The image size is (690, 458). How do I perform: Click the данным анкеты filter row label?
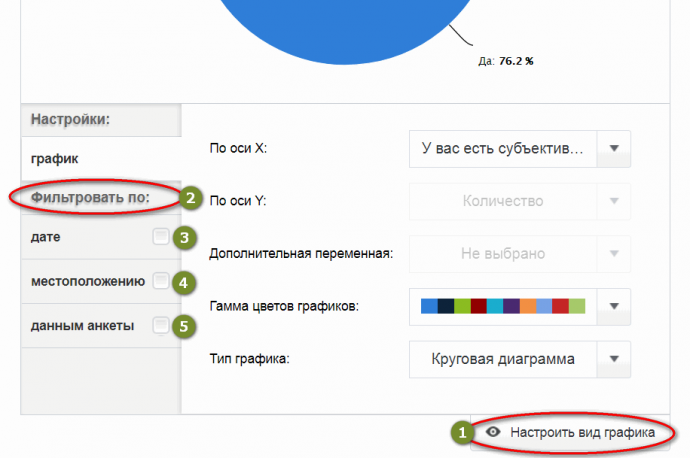[x=82, y=326]
